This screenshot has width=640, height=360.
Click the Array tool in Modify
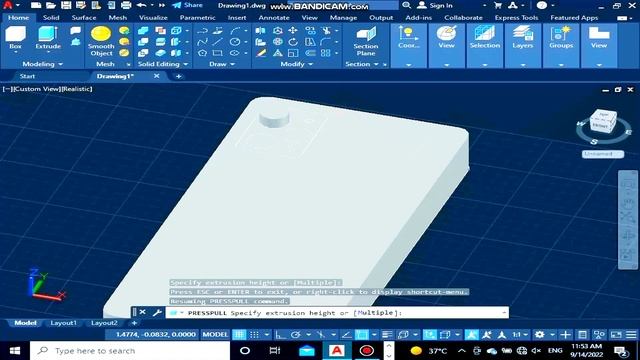(x=325, y=53)
